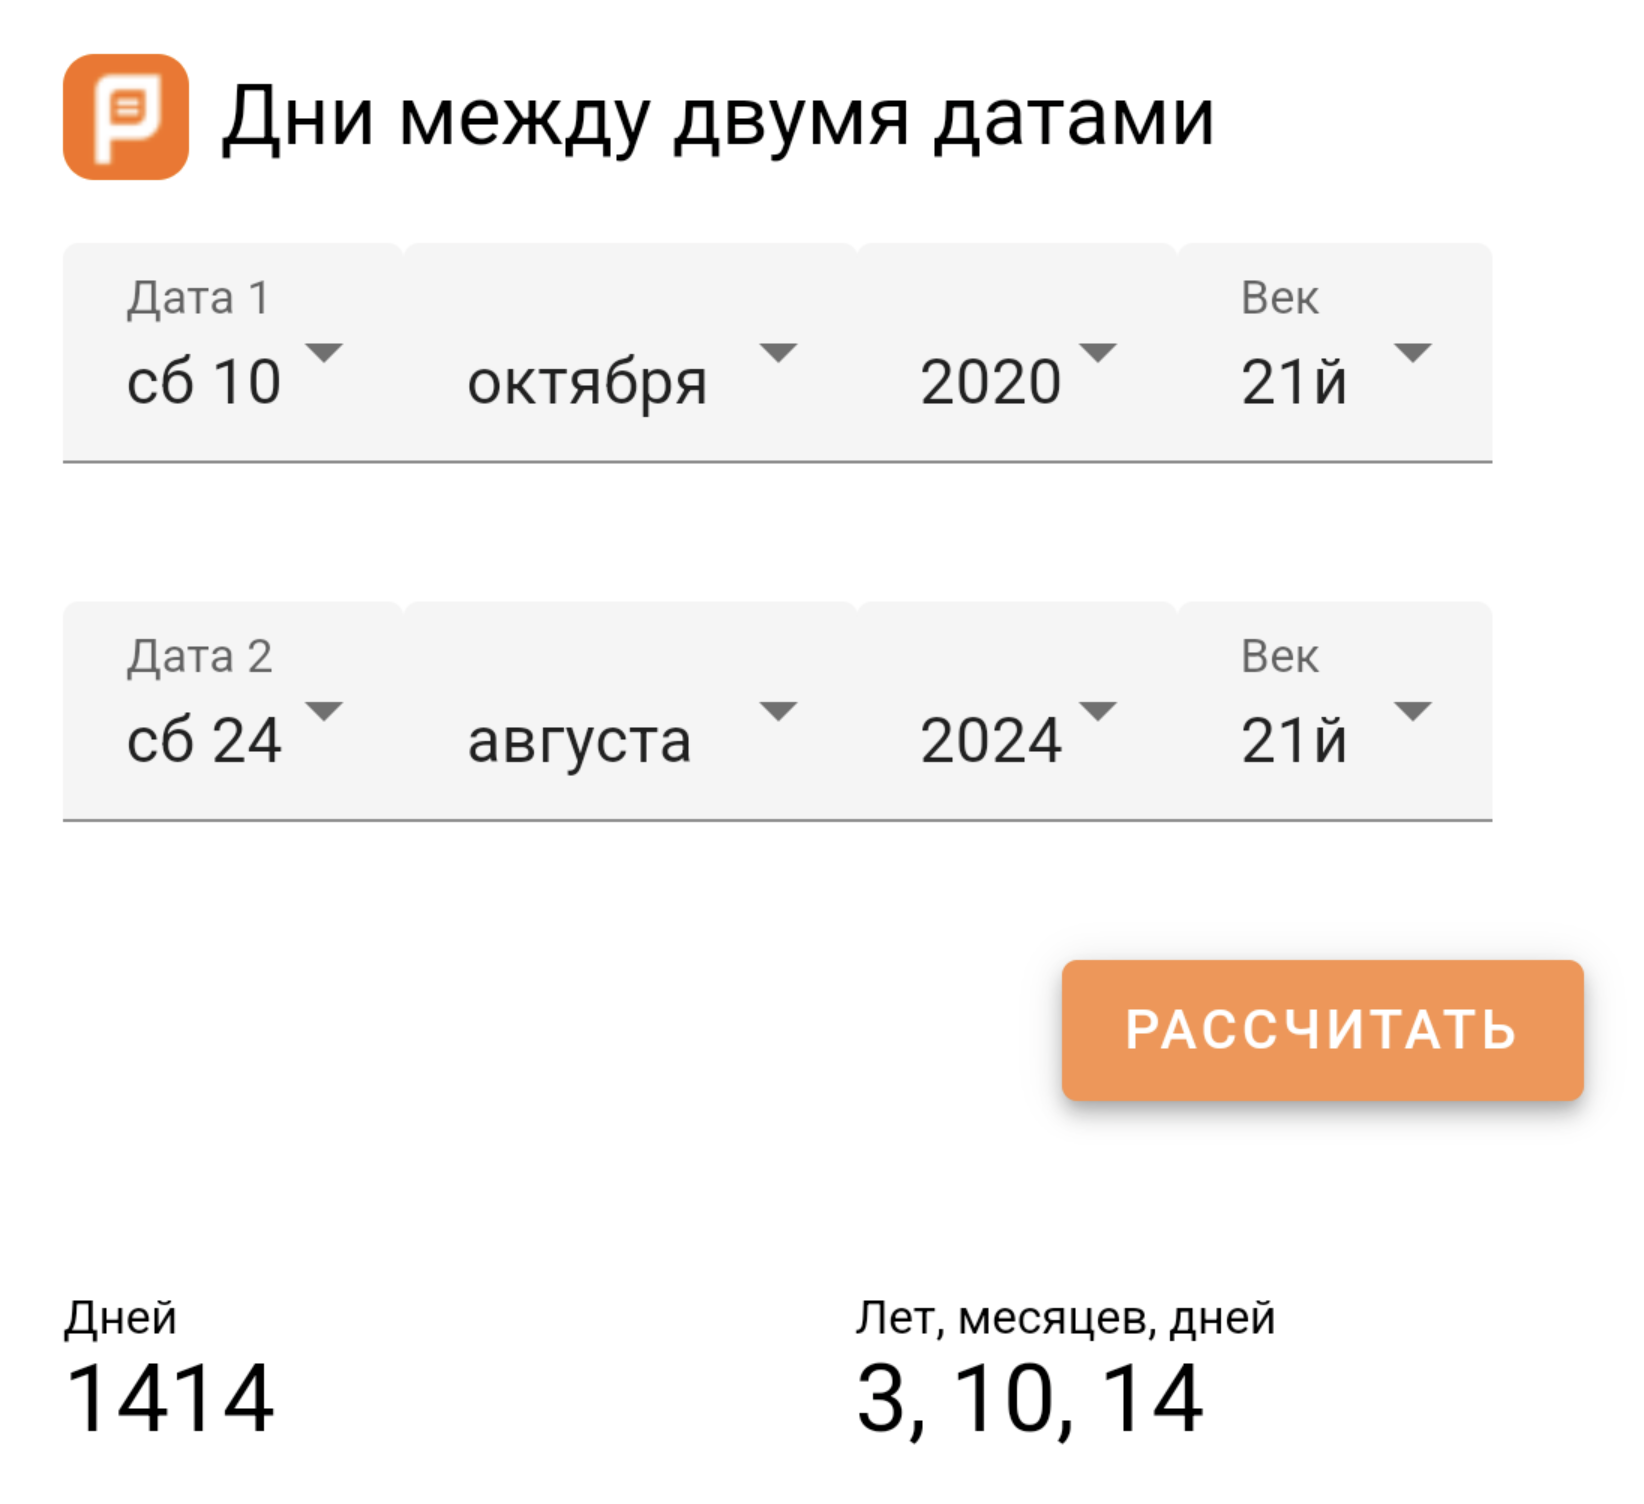This screenshot has width=1644, height=1504.
Task: Click the orange calculator logo icon
Action: point(126,117)
